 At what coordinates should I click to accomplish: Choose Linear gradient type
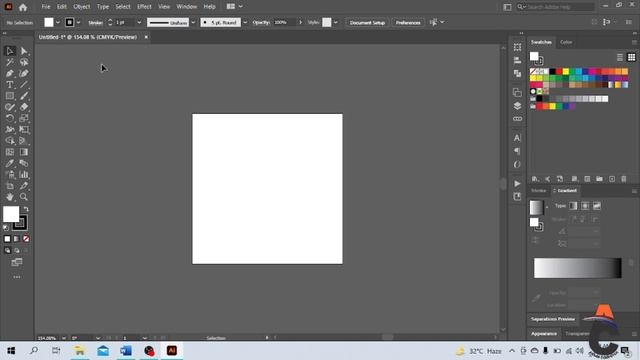573,206
